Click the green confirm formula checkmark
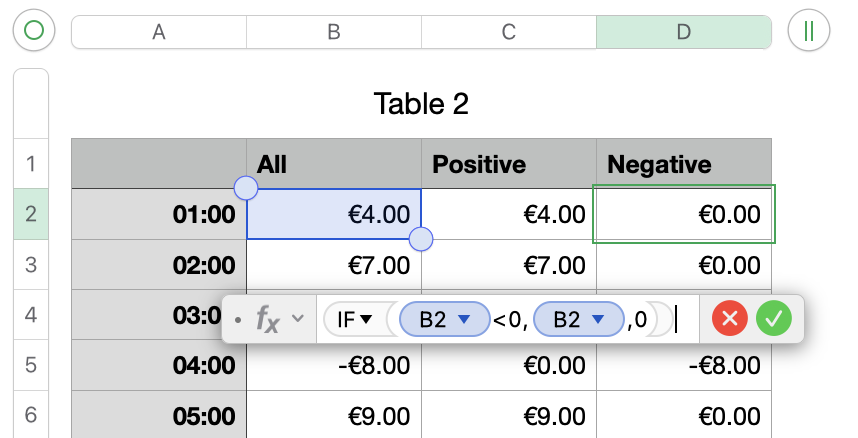The width and height of the screenshot is (858, 438). click(x=774, y=319)
